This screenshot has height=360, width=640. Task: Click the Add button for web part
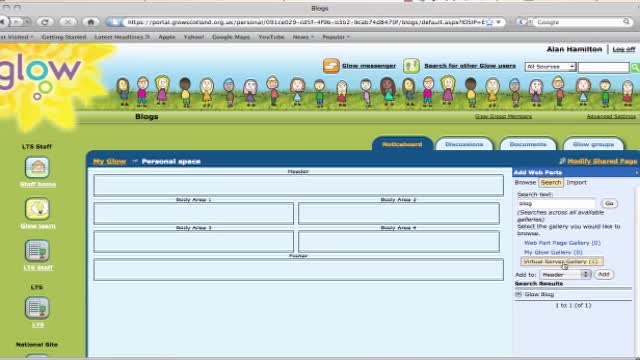[x=604, y=274]
